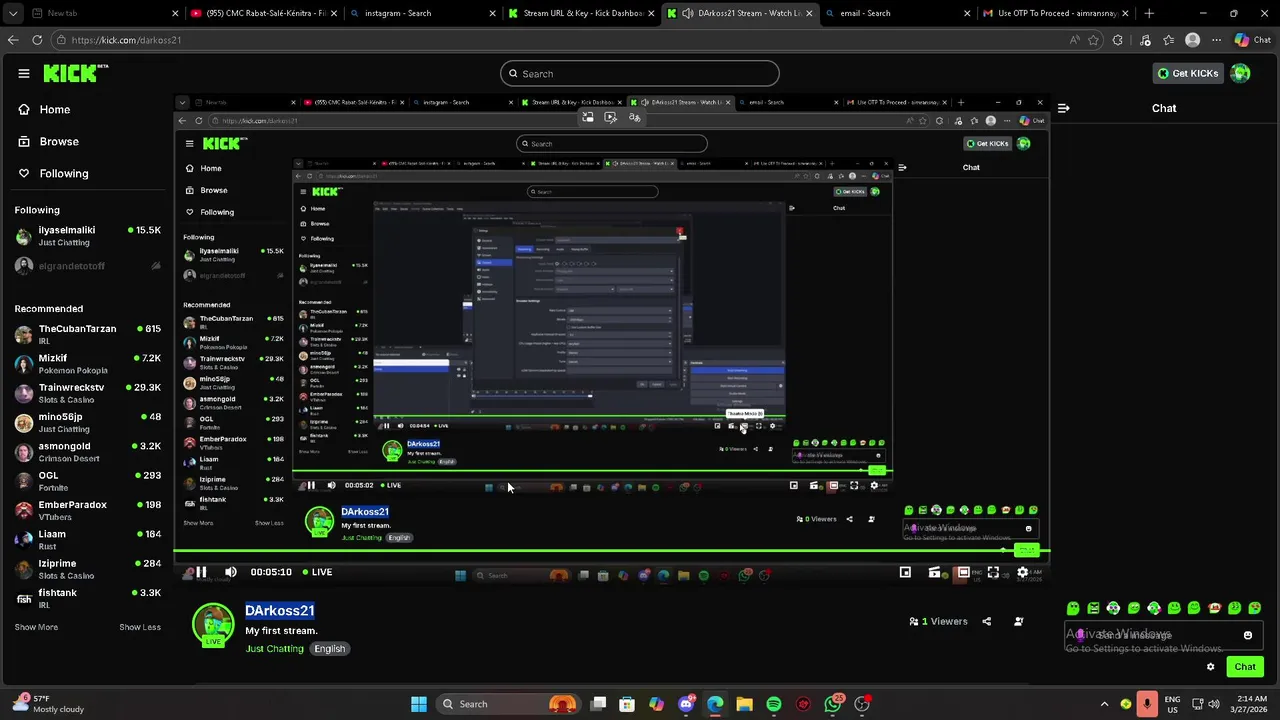
Task: Open Liaam recommended channel
Action: coord(88,540)
